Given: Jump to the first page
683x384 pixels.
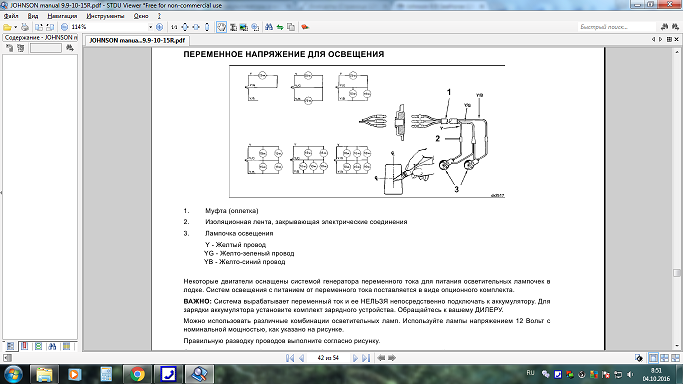Looking at the screenshot, I should [290, 358].
